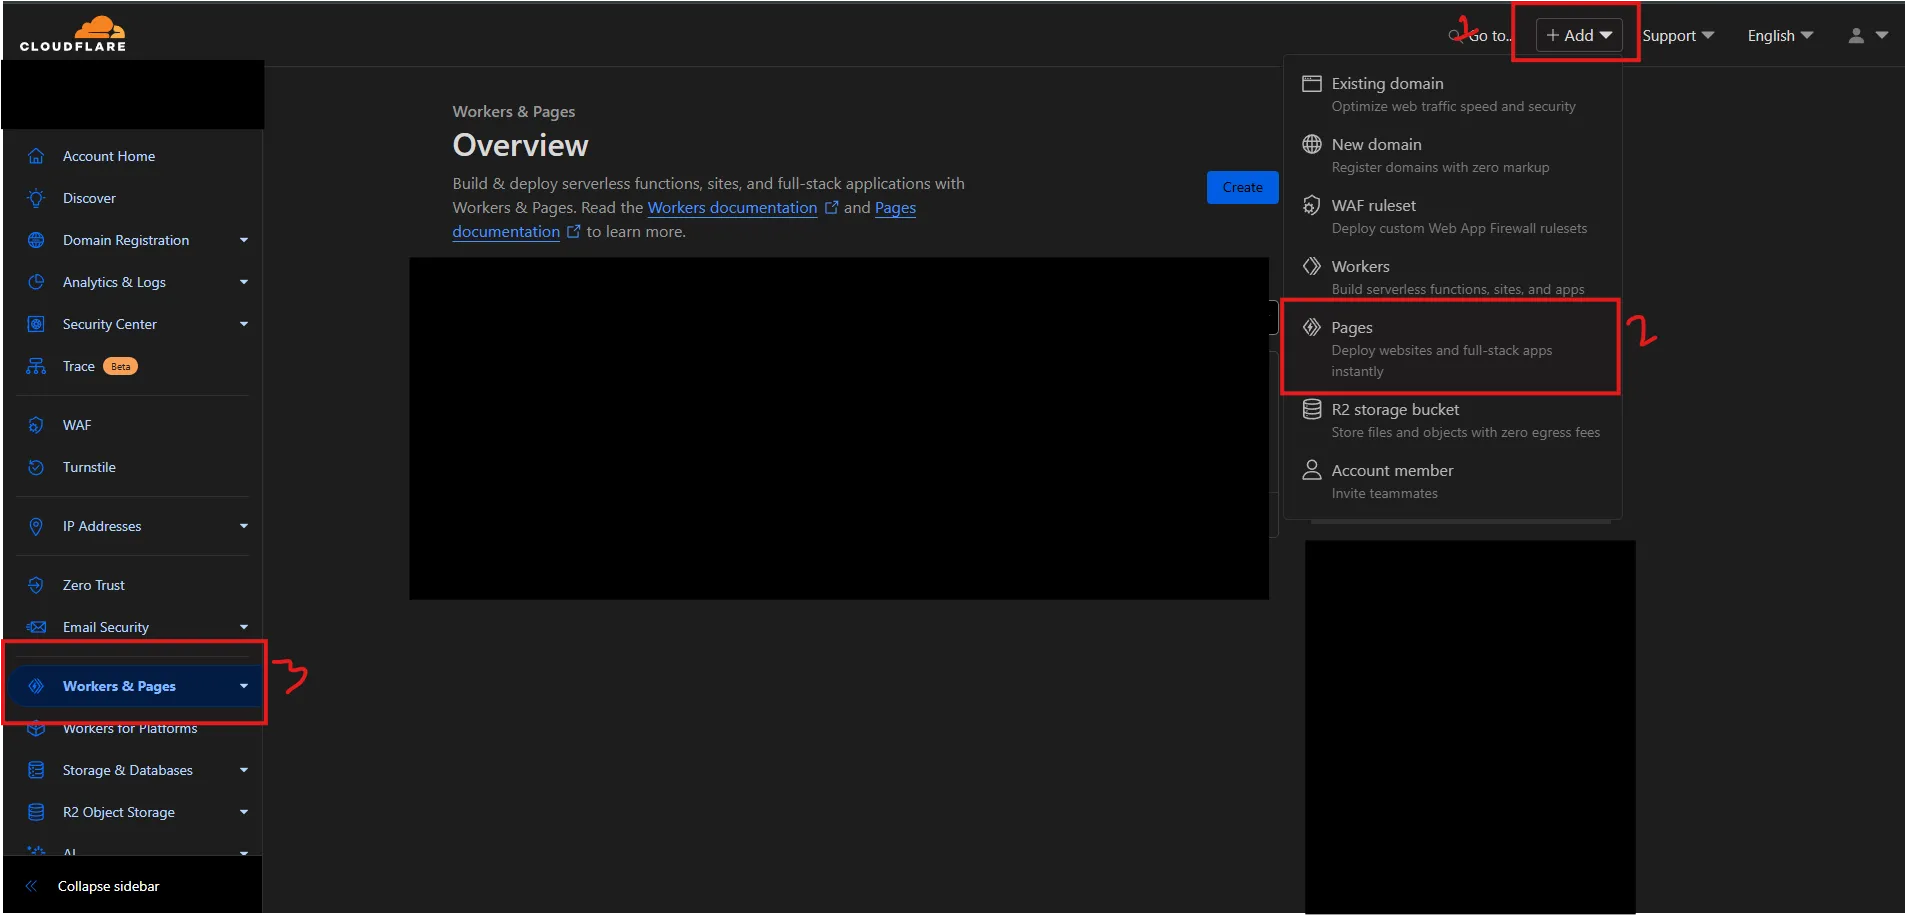Open the Support dropdown menu
Image resolution: width=1905 pixels, height=915 pixels.
coord(1677,35)
